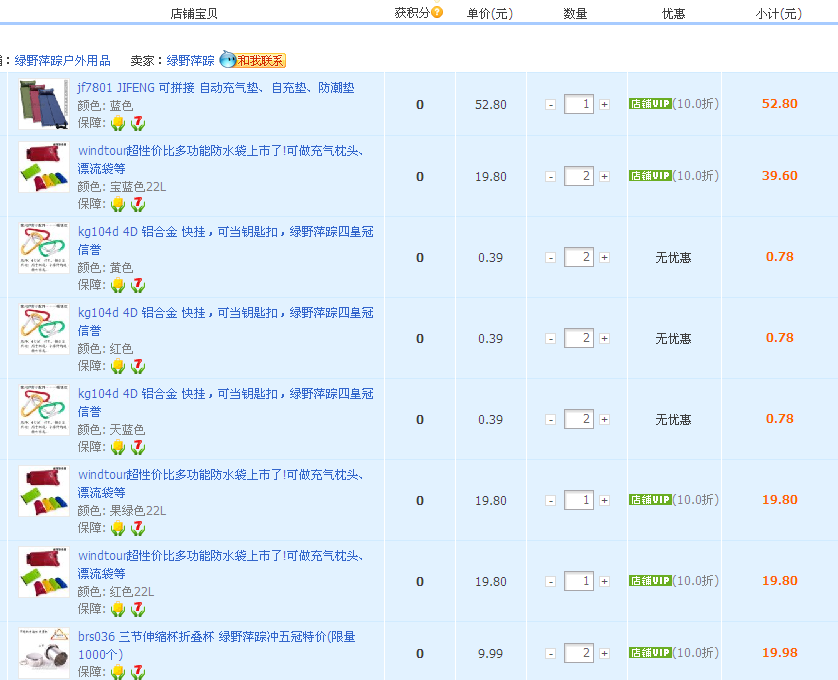The height and width of the screenshot is (680, 838).
Task: Decrease quantity of 果绿色22L waterproof bag
Action: (x=550, y=501)
